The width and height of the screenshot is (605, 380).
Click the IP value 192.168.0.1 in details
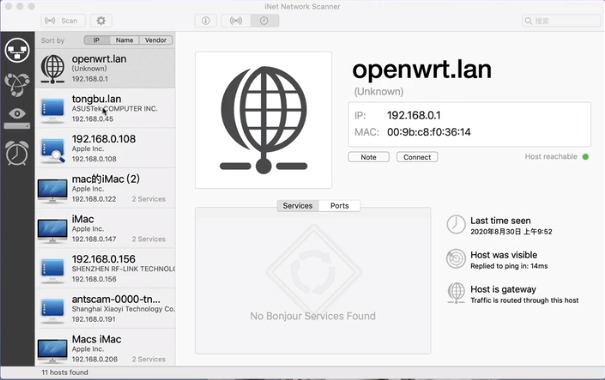coord(414,115)
